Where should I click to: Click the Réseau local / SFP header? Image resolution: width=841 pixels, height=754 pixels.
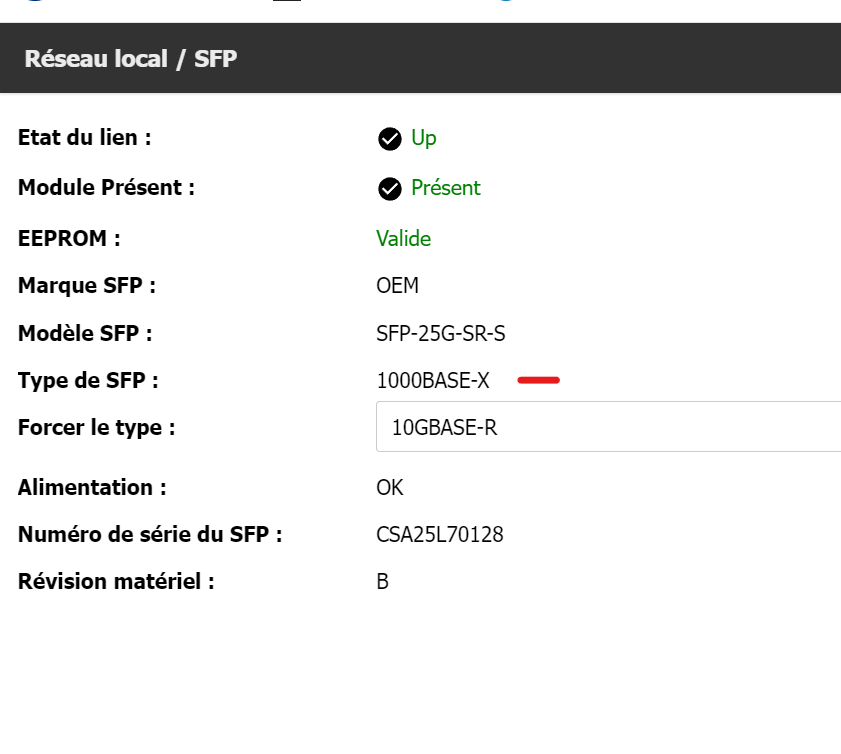(131, 58)
